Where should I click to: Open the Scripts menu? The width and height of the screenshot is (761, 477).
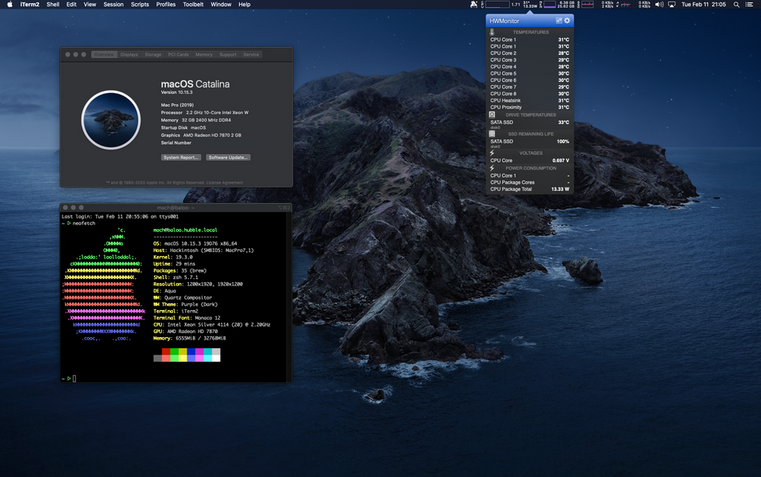click(x=140, y=4)
